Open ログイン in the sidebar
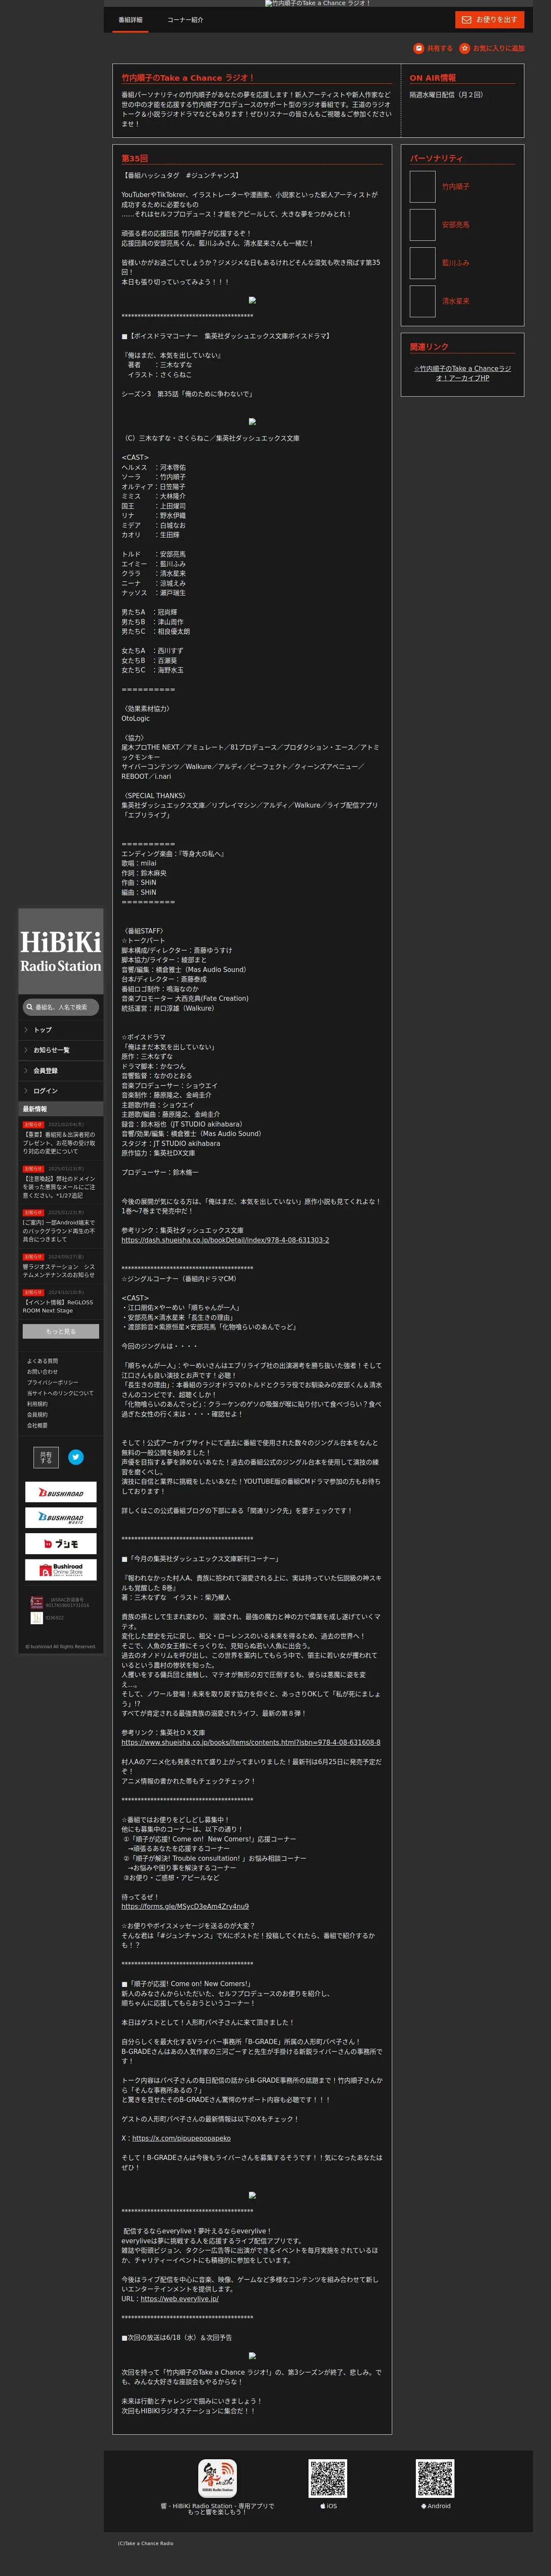Viewport: 551px width, 2576px height. [61, 1091]
